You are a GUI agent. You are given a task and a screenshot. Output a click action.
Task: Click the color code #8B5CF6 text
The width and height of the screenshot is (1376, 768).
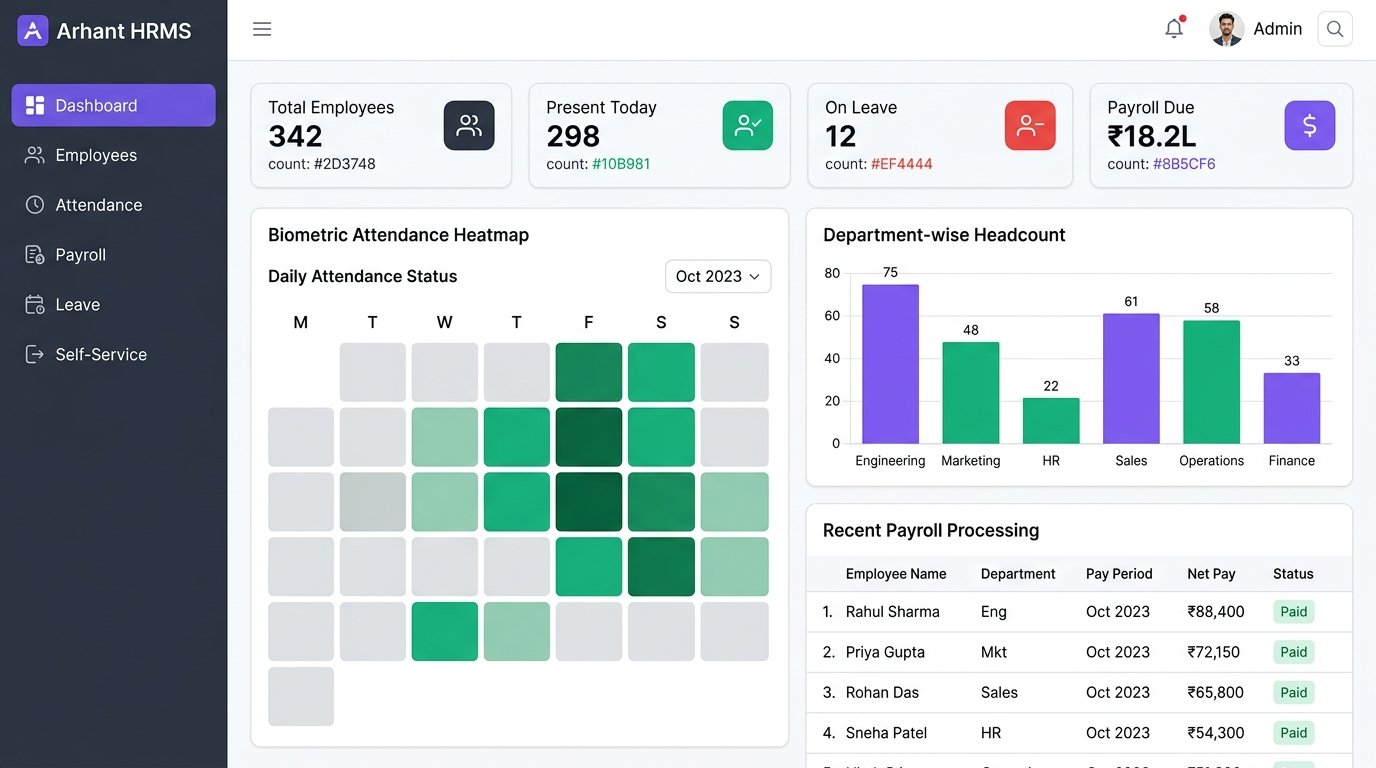coord(1184,164)
